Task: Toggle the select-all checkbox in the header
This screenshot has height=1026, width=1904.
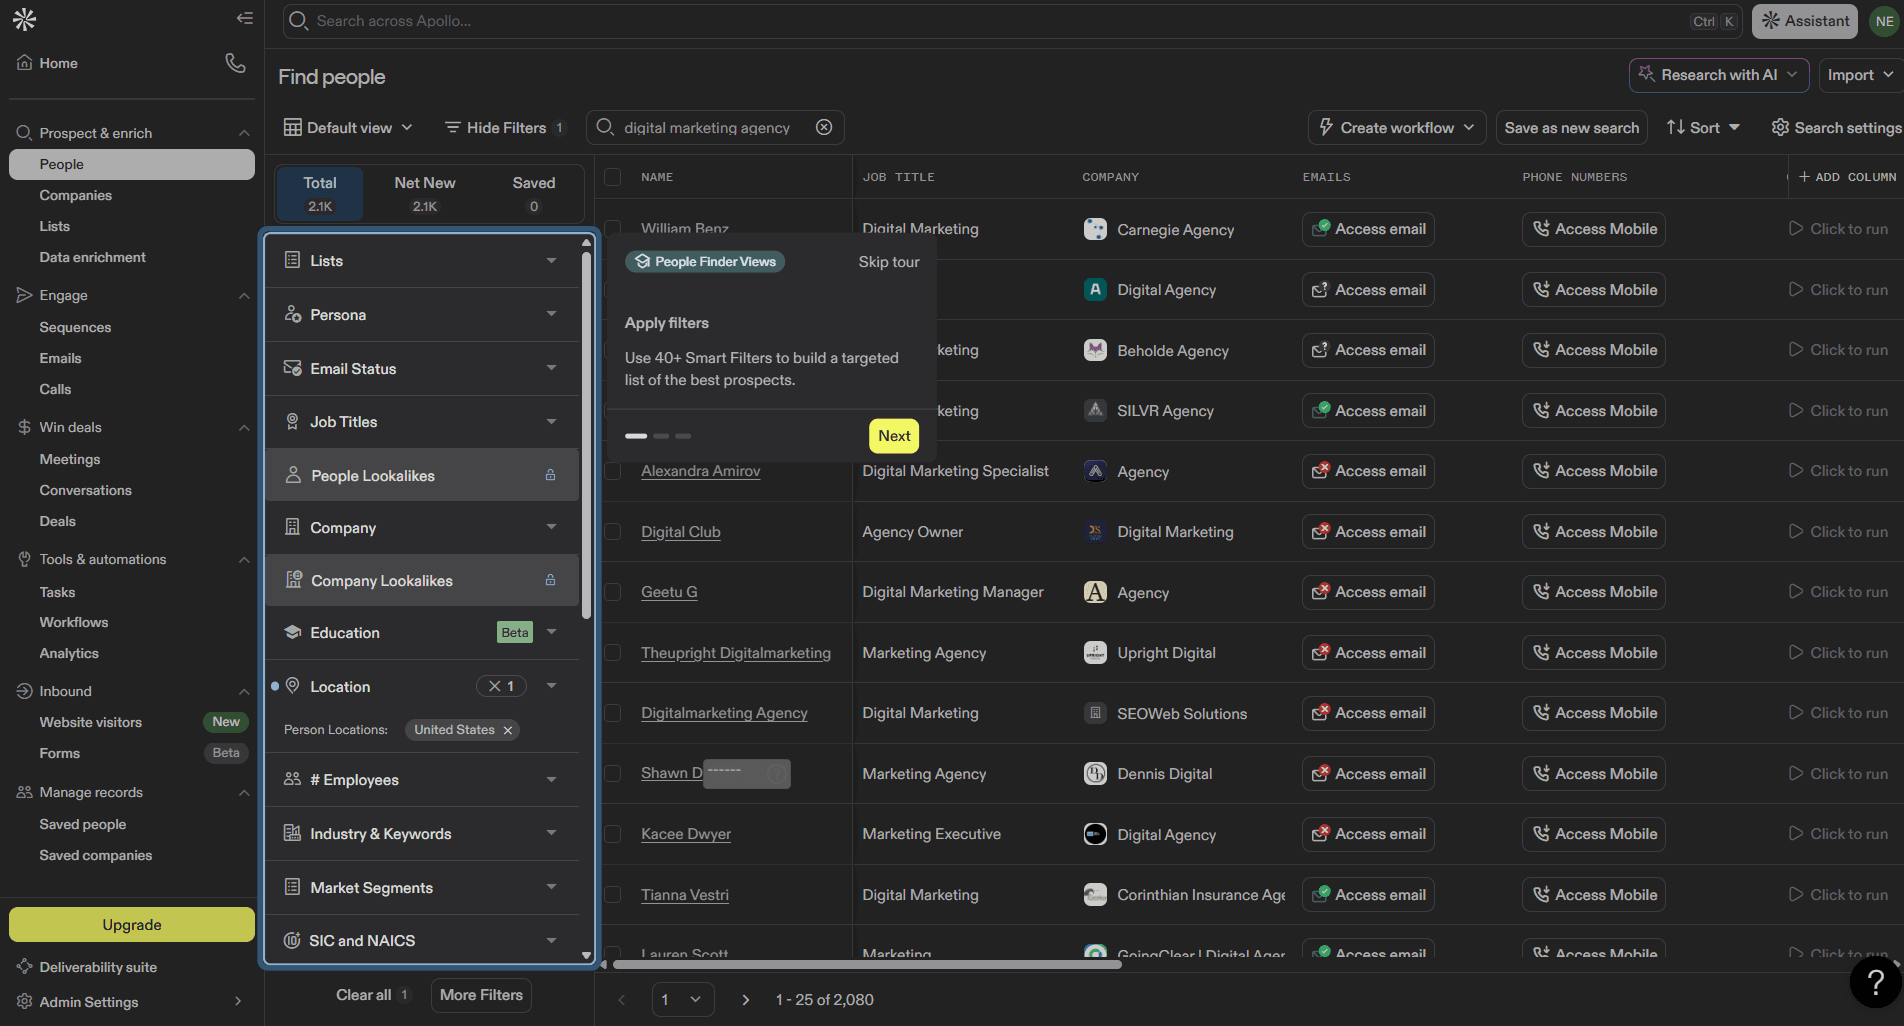Action: point(613,177)
